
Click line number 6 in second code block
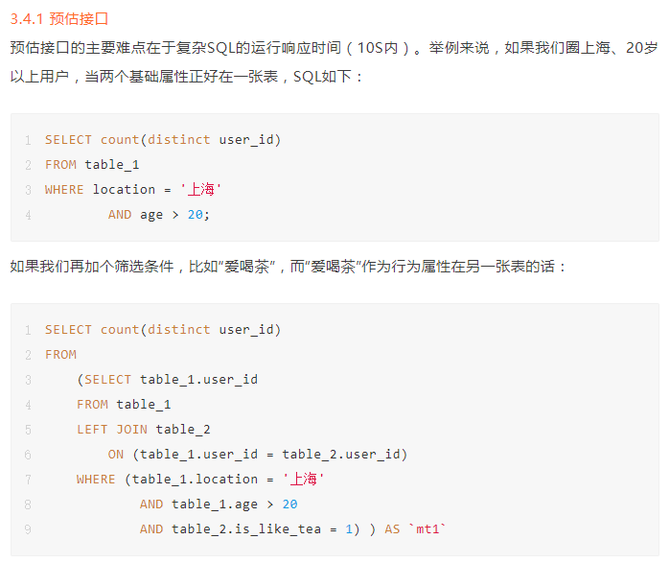tap(28, 455)
